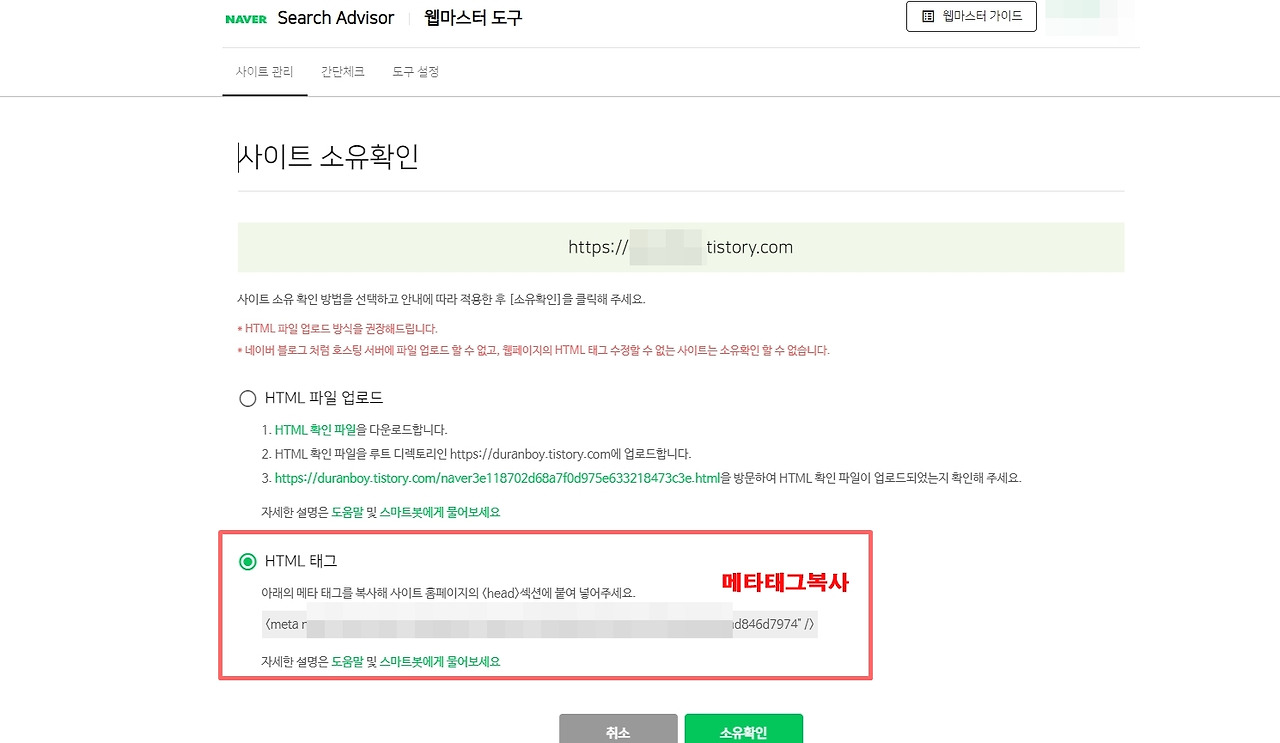Viewport: 1280px width, 743px height.
Task: Open Search Advisor home link
Action: click(336, 18)
